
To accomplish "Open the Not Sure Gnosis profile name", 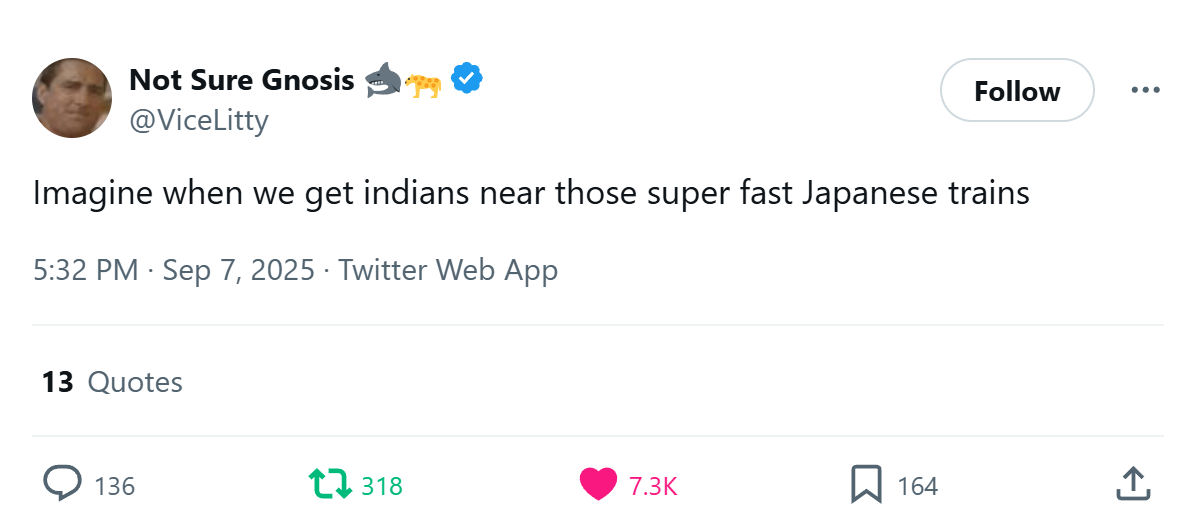I will click(x=242, y=79).
